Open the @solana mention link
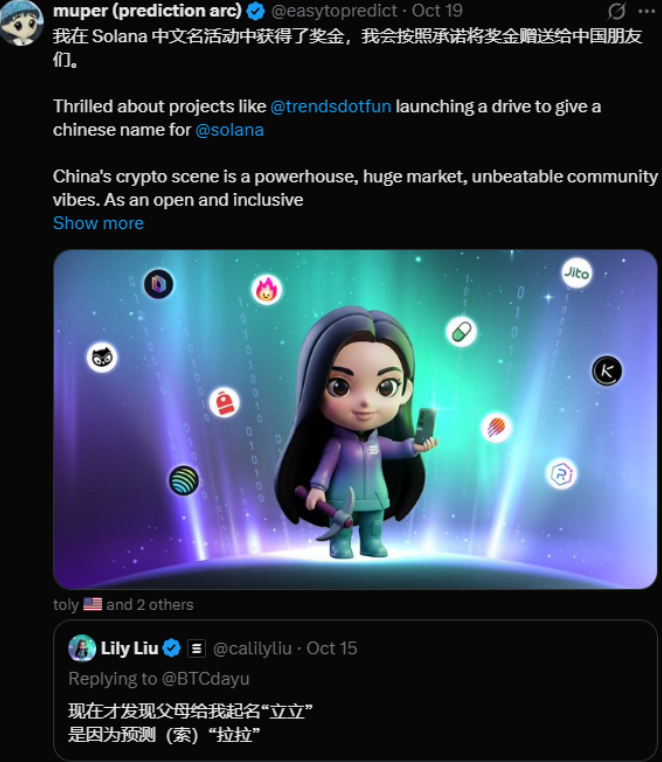Image resolution: width=662 pixels, height=762 pixels. pos(229,130)
